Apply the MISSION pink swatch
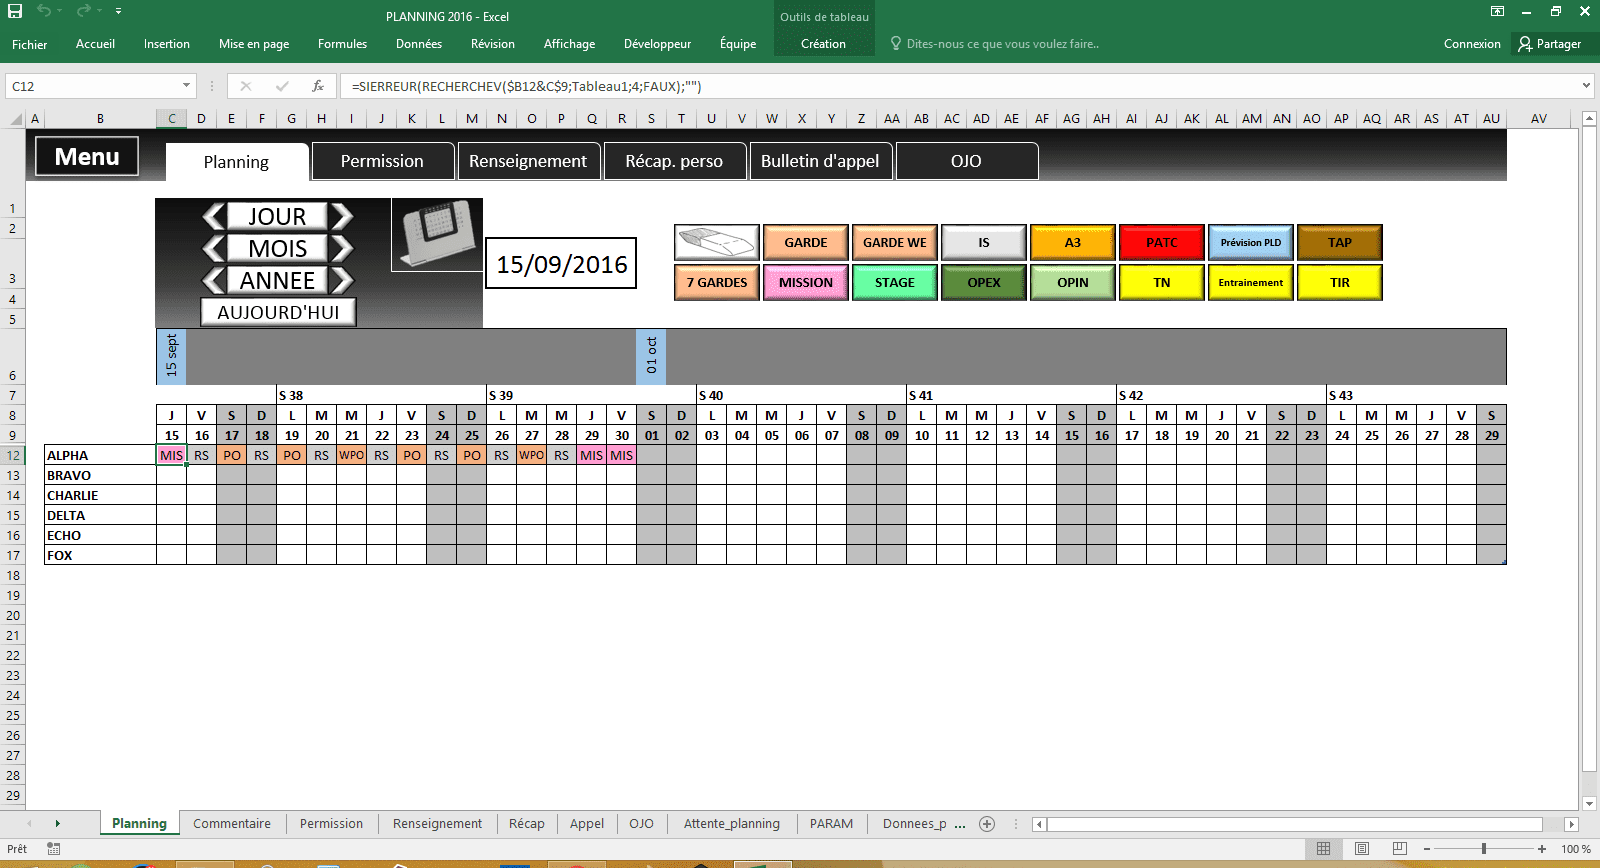The width and height of the screenshot is (1600, 868). [806, 283]
